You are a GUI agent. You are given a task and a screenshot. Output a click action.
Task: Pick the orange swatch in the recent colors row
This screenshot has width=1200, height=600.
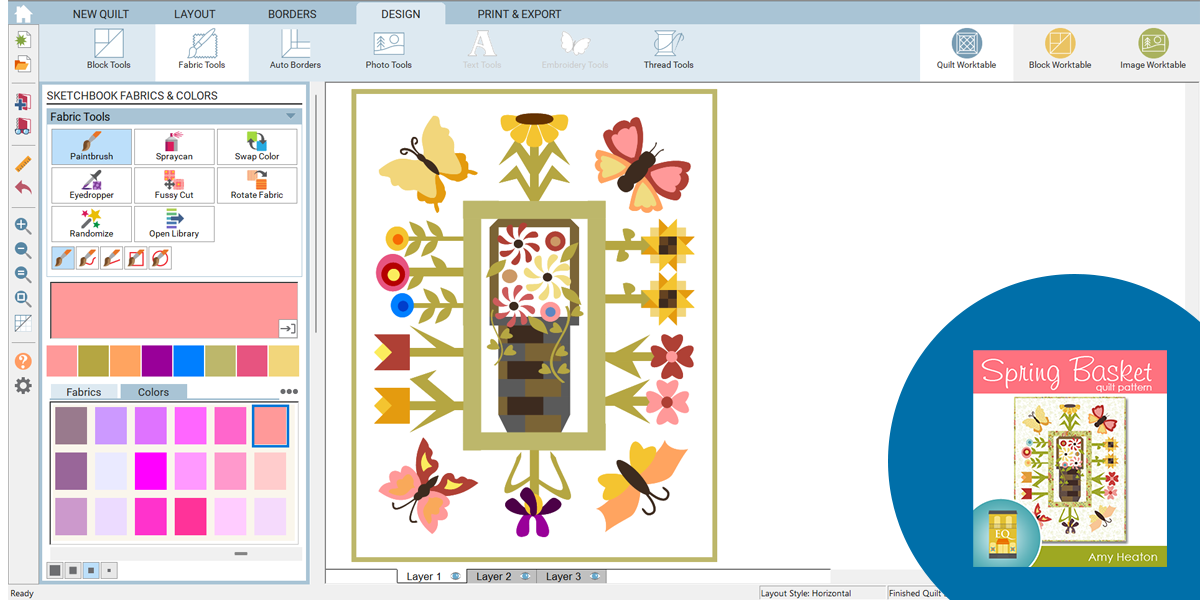(x=125, y=361)
